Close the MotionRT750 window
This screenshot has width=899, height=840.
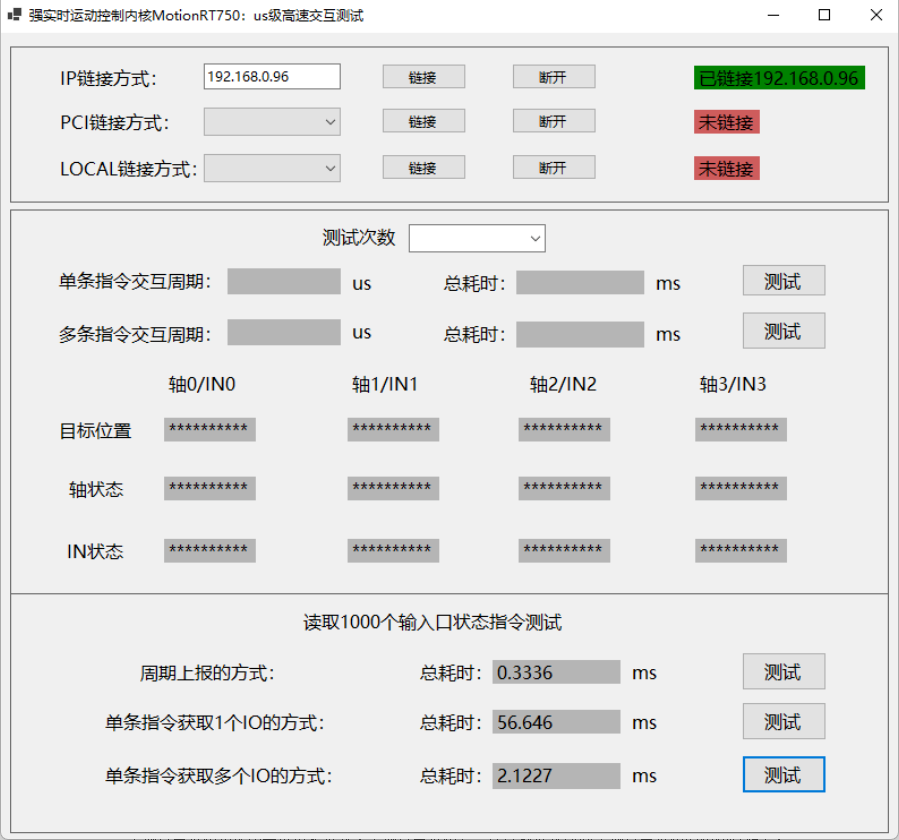pyautogui.click(x=876, y=15)
